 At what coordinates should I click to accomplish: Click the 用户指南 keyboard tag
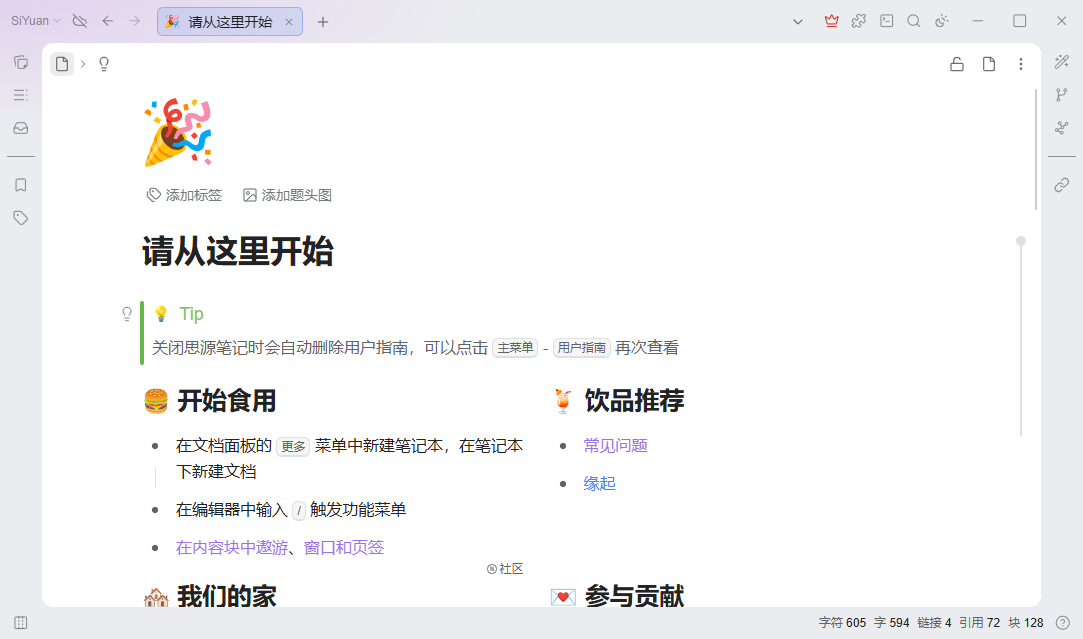[x=582, y=347]
